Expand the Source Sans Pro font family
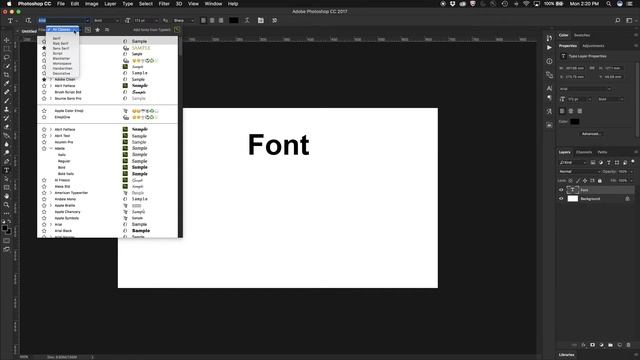640x360 pixels. tap(51, 98)
